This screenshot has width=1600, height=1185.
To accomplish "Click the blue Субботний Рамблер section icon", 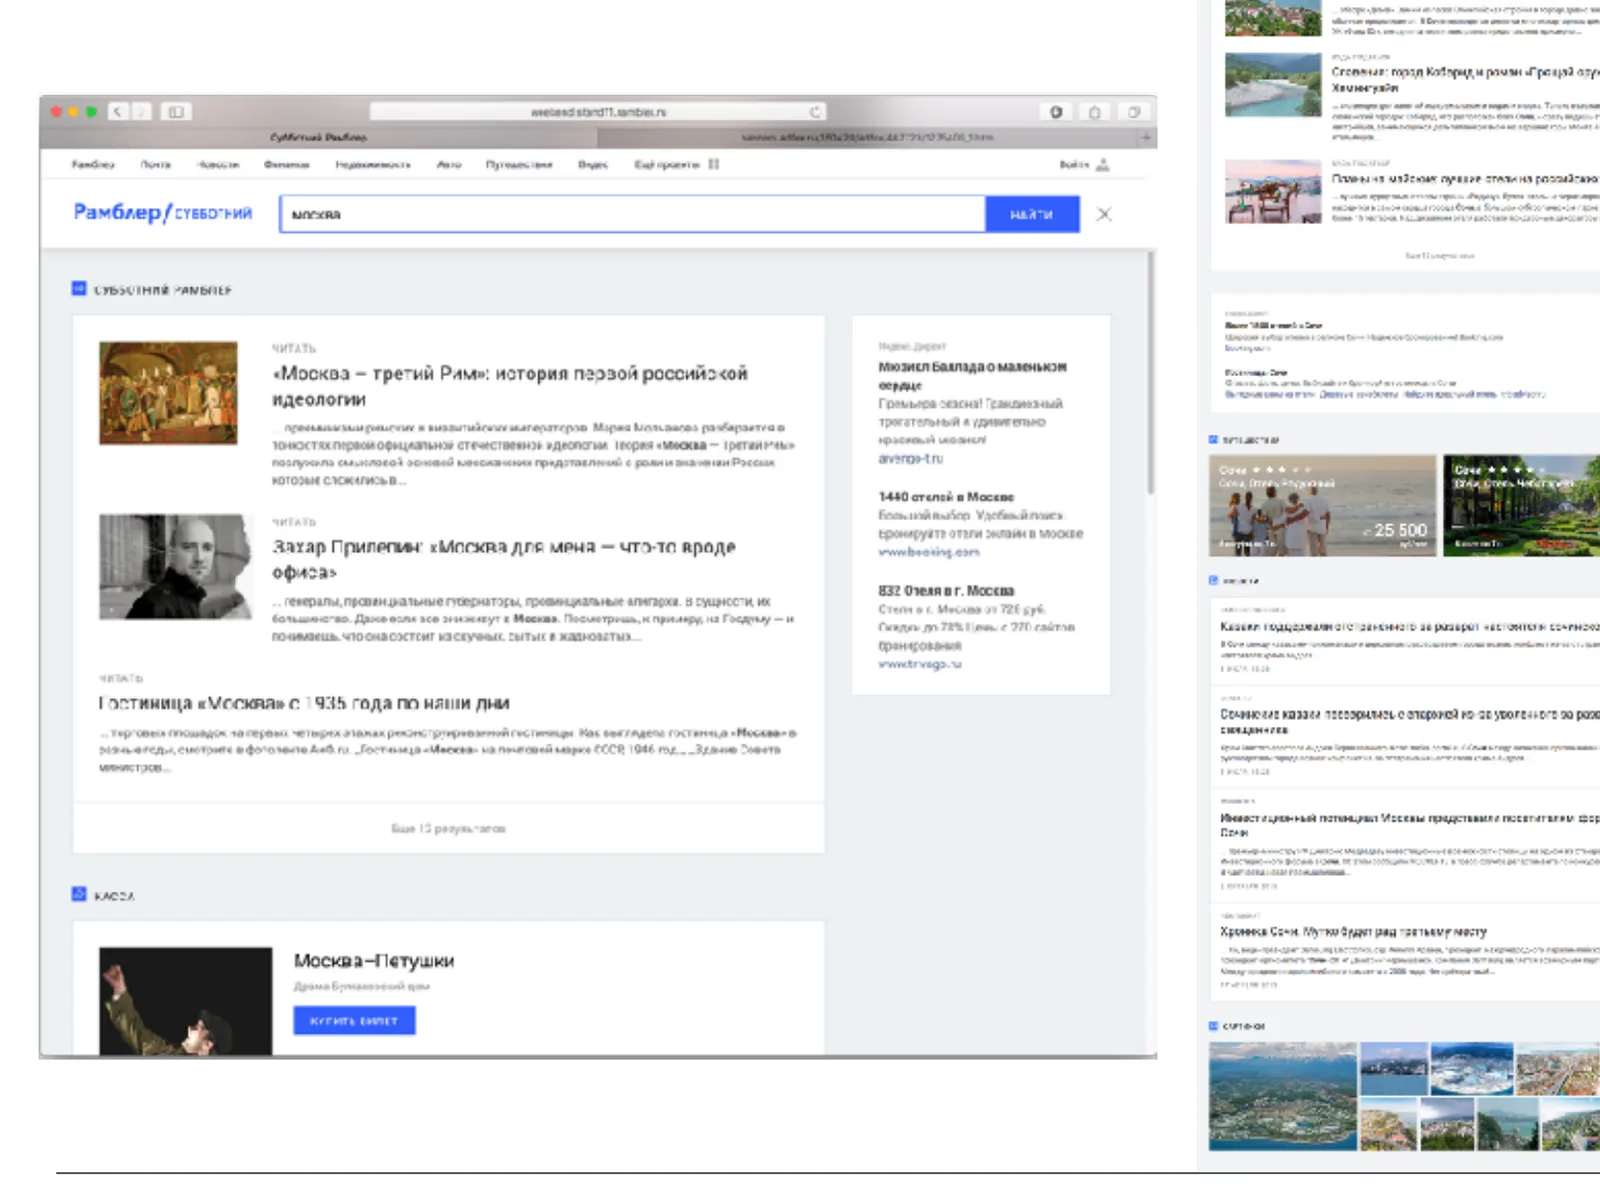I will click(79, 289).
